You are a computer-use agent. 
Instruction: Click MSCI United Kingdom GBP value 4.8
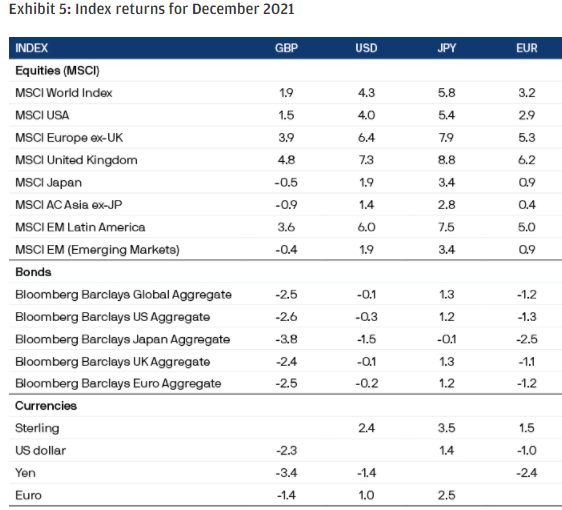click(286, 160)
